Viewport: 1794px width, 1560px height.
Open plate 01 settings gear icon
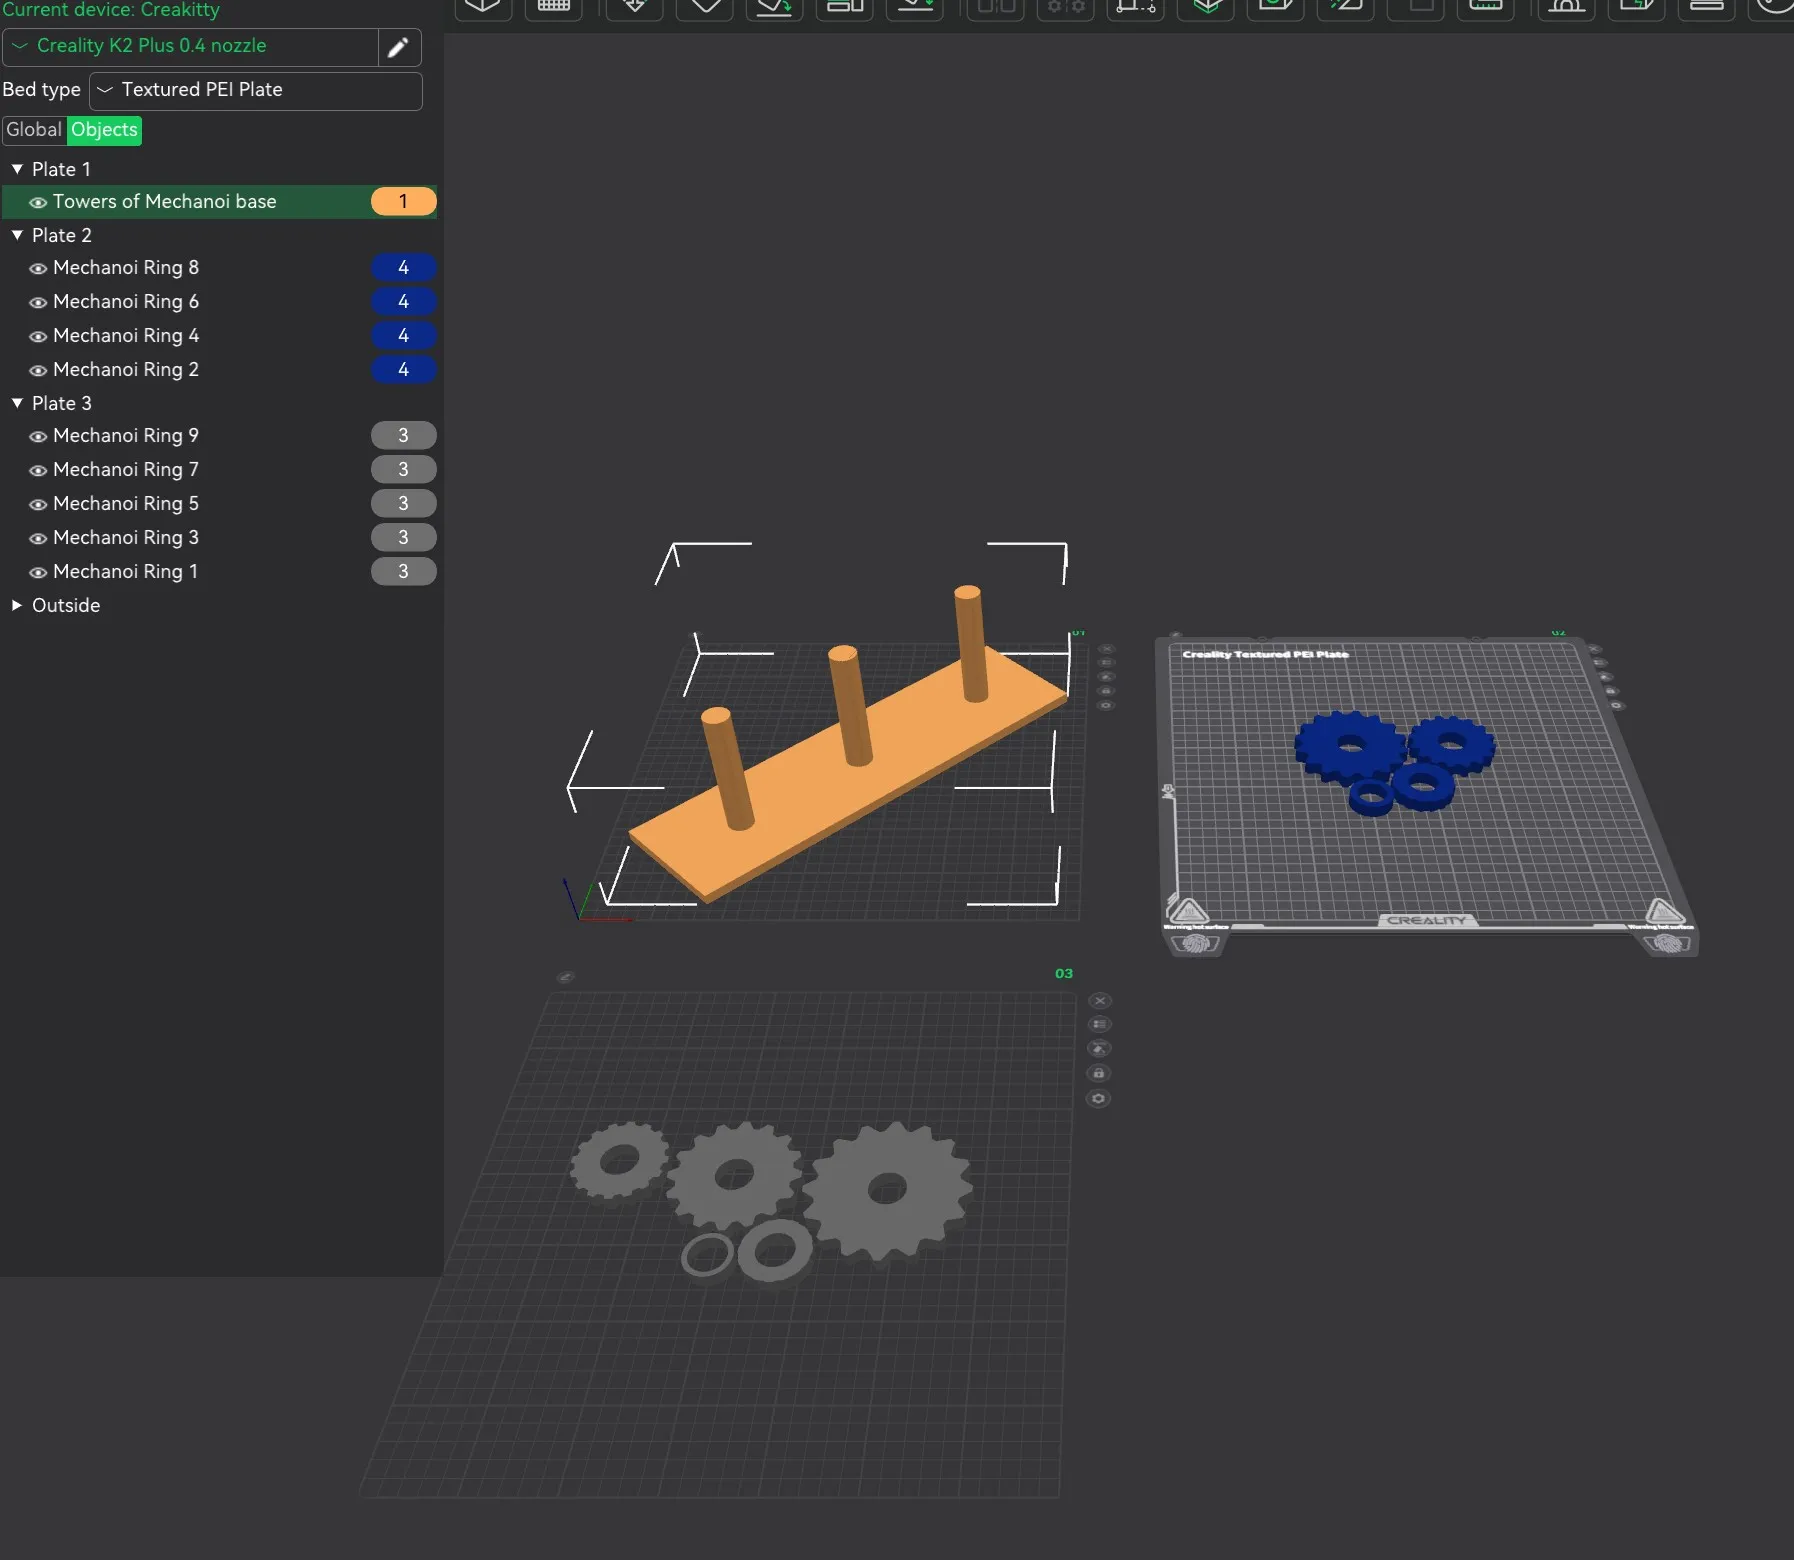tap(1106, 705)
